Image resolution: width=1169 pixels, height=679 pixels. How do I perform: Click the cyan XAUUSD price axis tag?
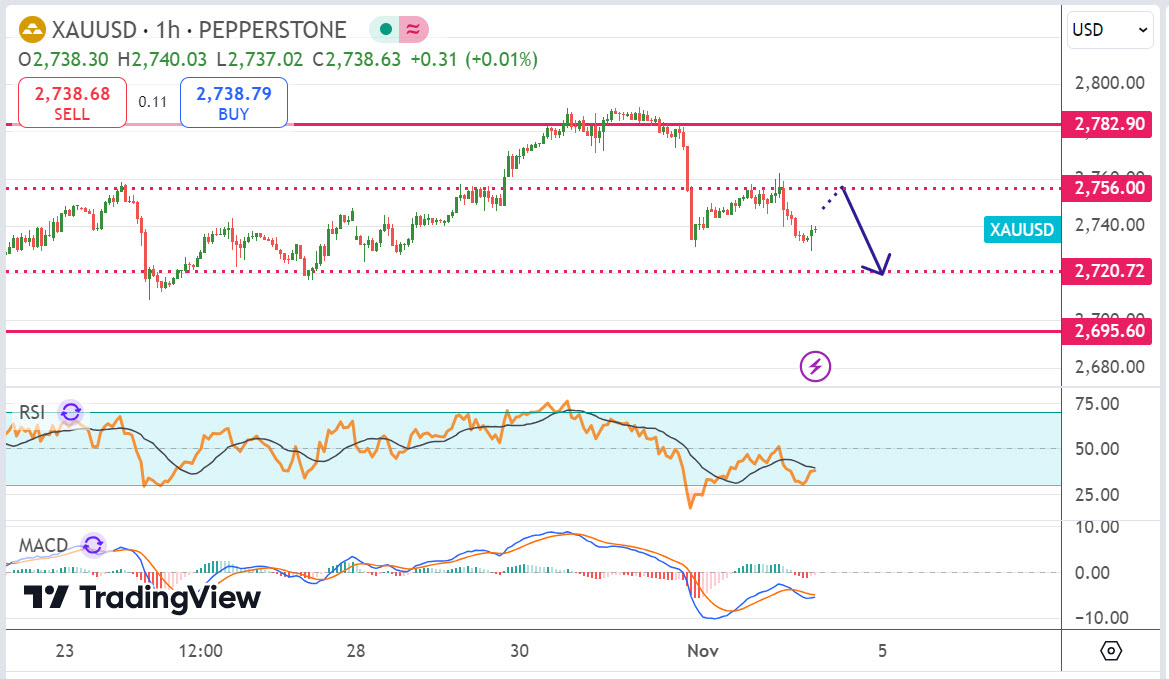pos(1021,230)
